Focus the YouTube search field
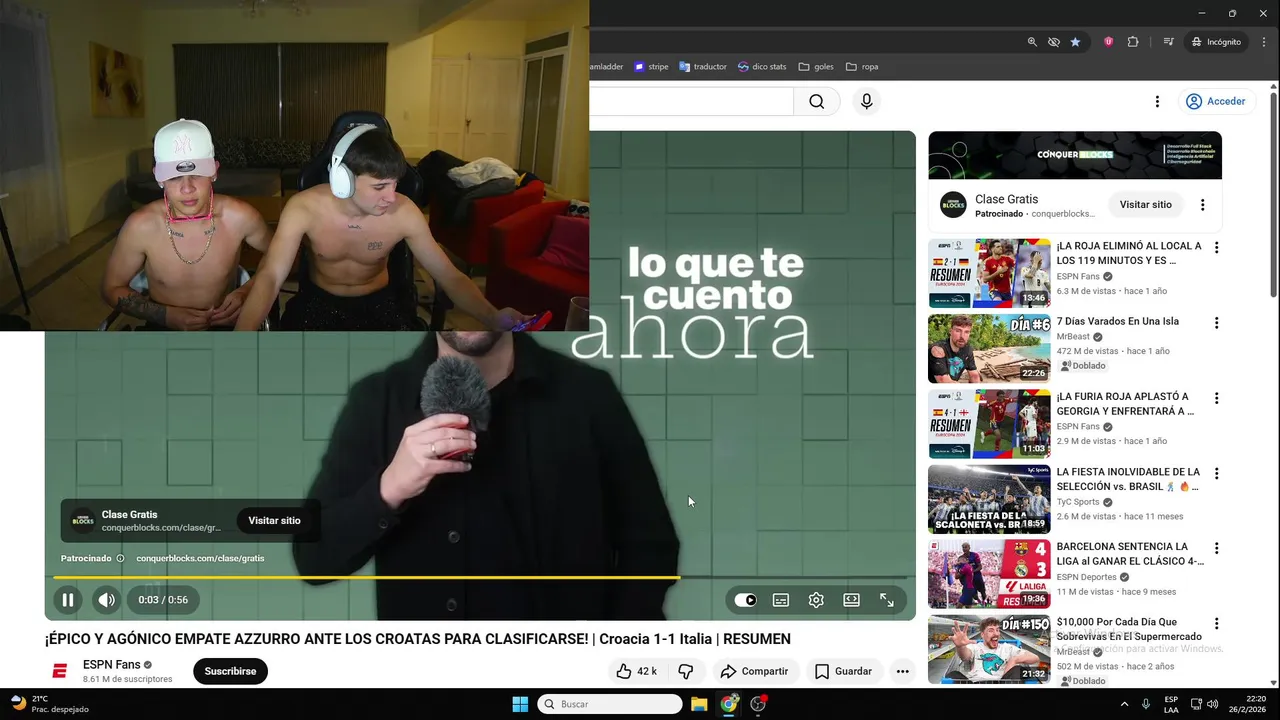Image resolution: width=1280 pixels, height=720 pixels. [691, 101]
